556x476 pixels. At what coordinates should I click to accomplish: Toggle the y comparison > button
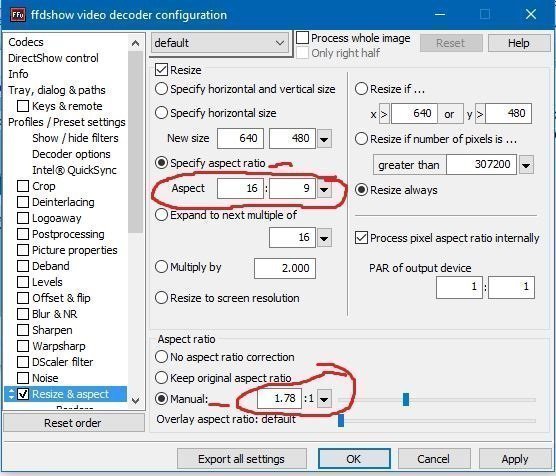[x=480, y=114]
